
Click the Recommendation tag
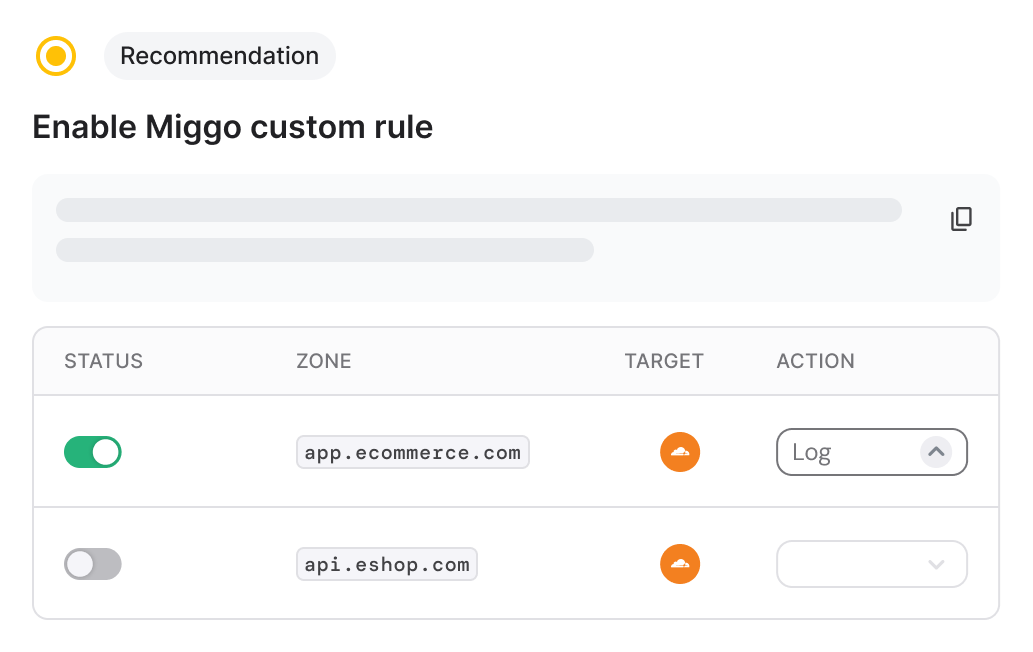pyautogui.click(x=220, y=56)
